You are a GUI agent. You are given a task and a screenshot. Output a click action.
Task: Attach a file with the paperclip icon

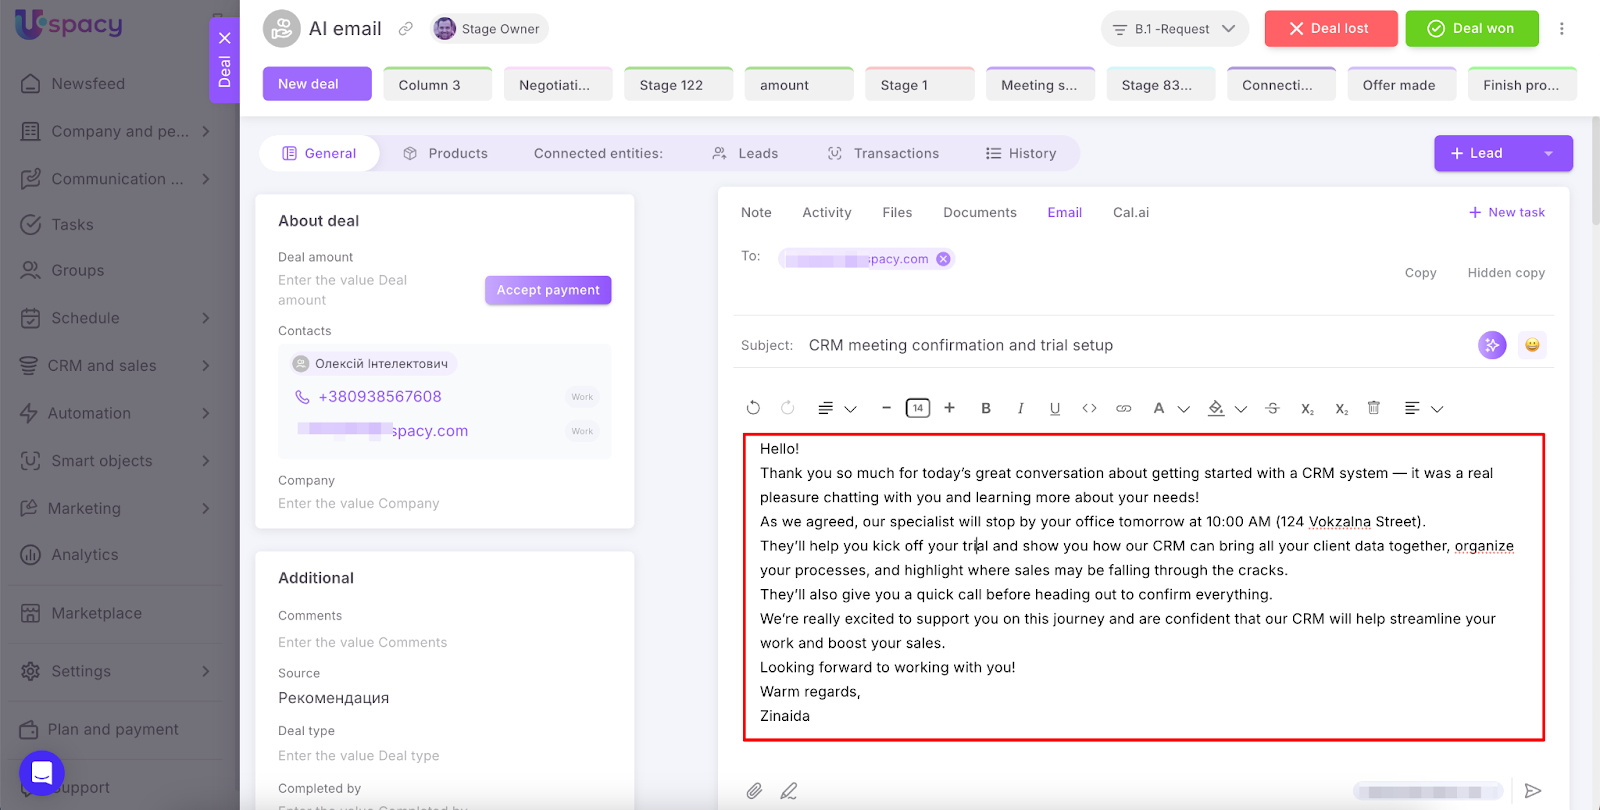tap(754, 791)
